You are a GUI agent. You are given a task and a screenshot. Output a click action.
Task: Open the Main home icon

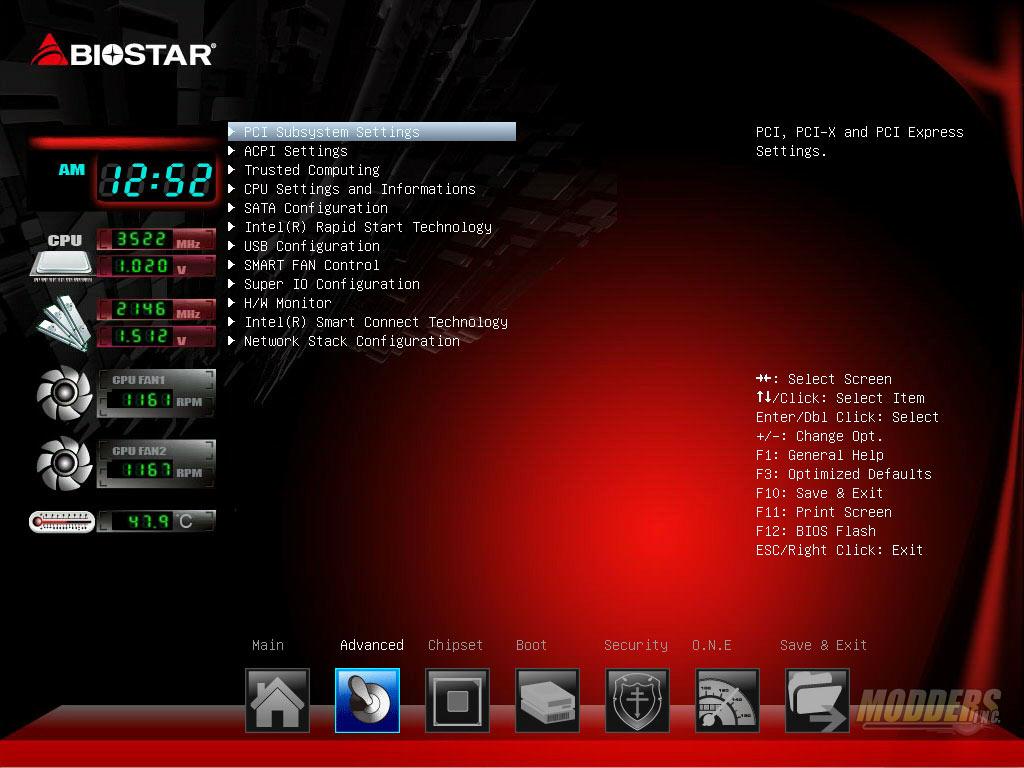(277, 700)
